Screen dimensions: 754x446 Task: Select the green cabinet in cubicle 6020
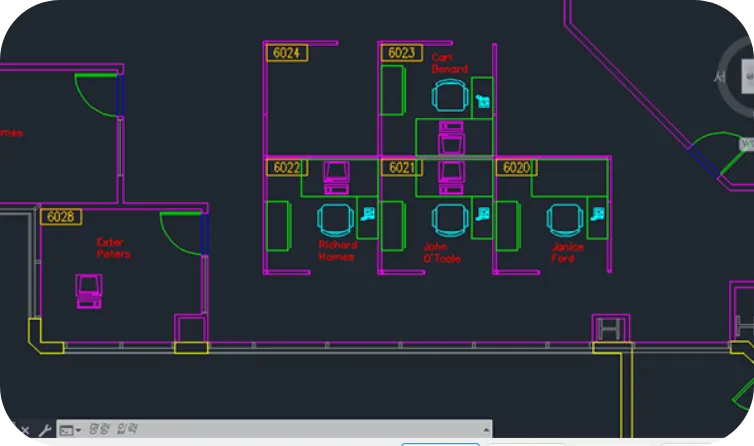point(508,226)
